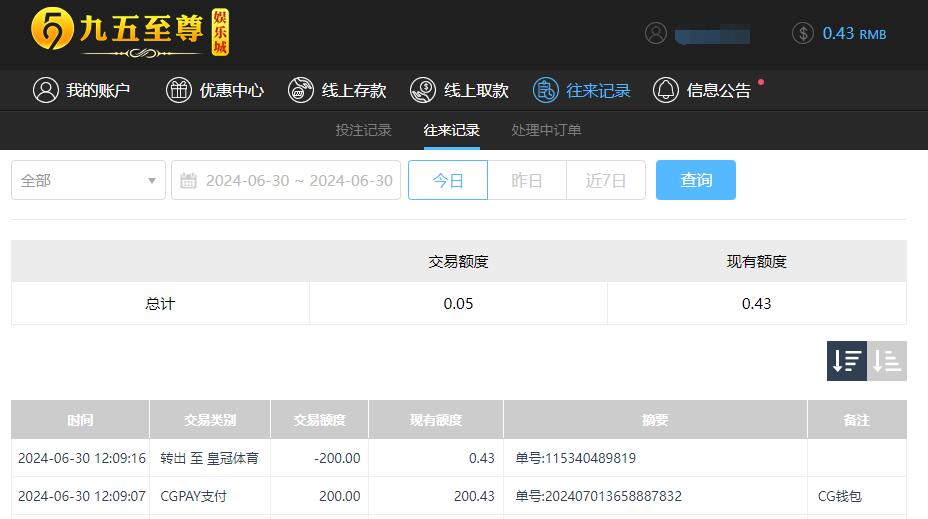Switch to 投注记录 tab
928x519 pixels.
click(x=363, y=130)
